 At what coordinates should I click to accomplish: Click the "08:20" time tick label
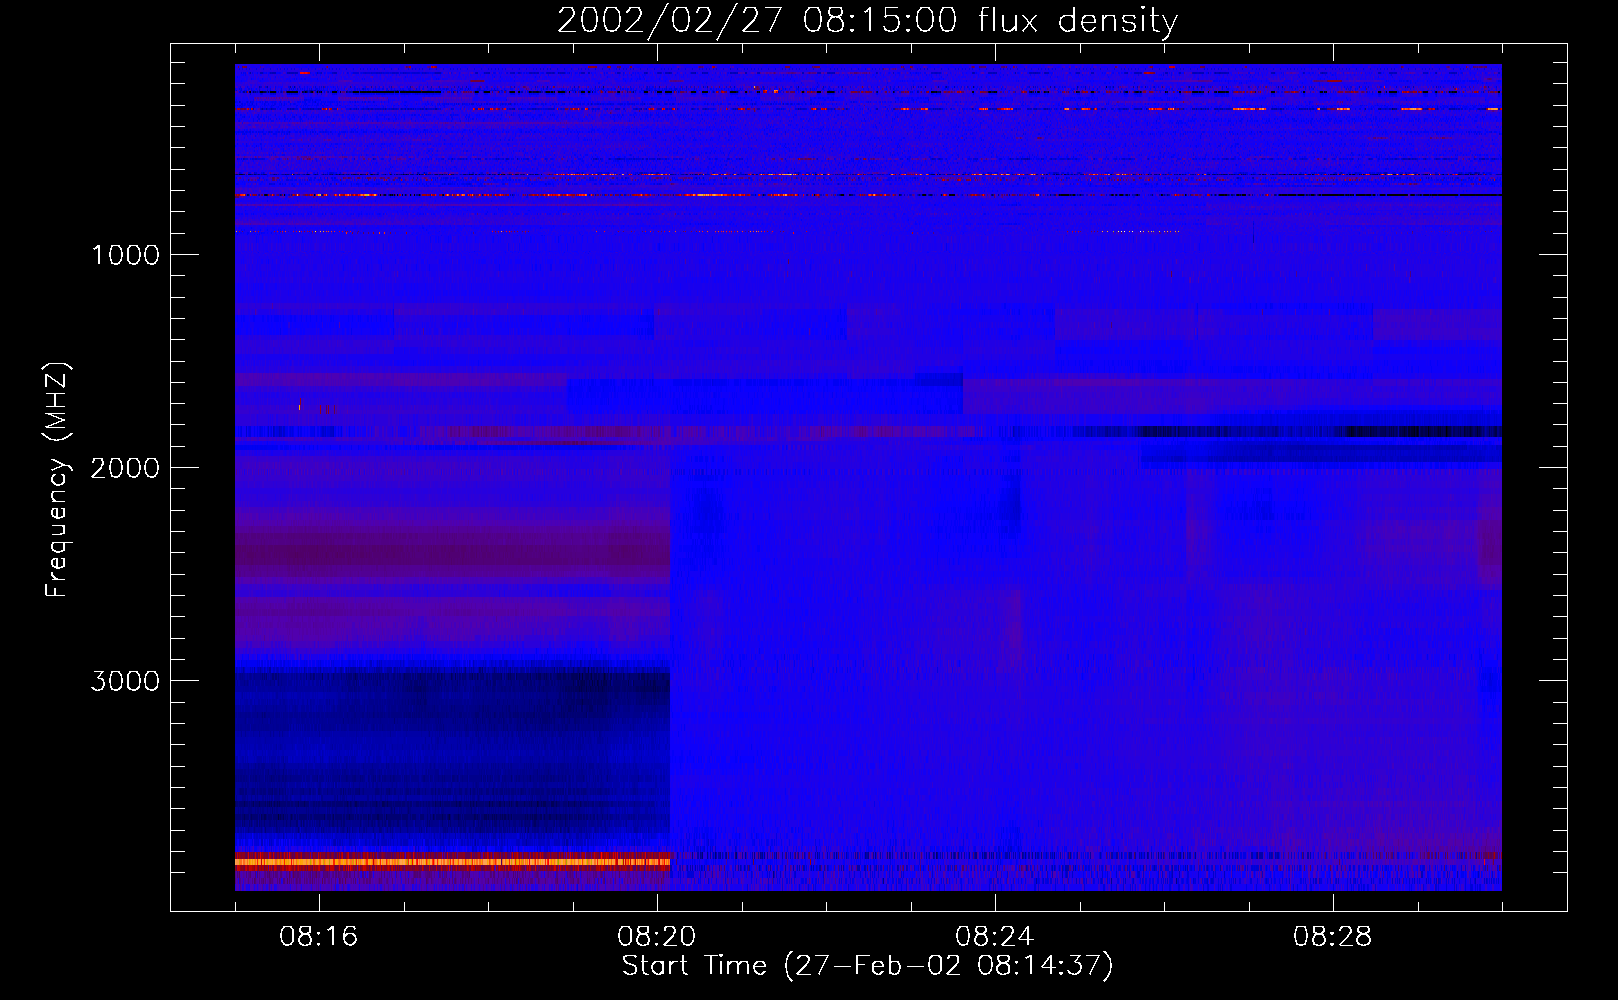[x=657, y=937]
